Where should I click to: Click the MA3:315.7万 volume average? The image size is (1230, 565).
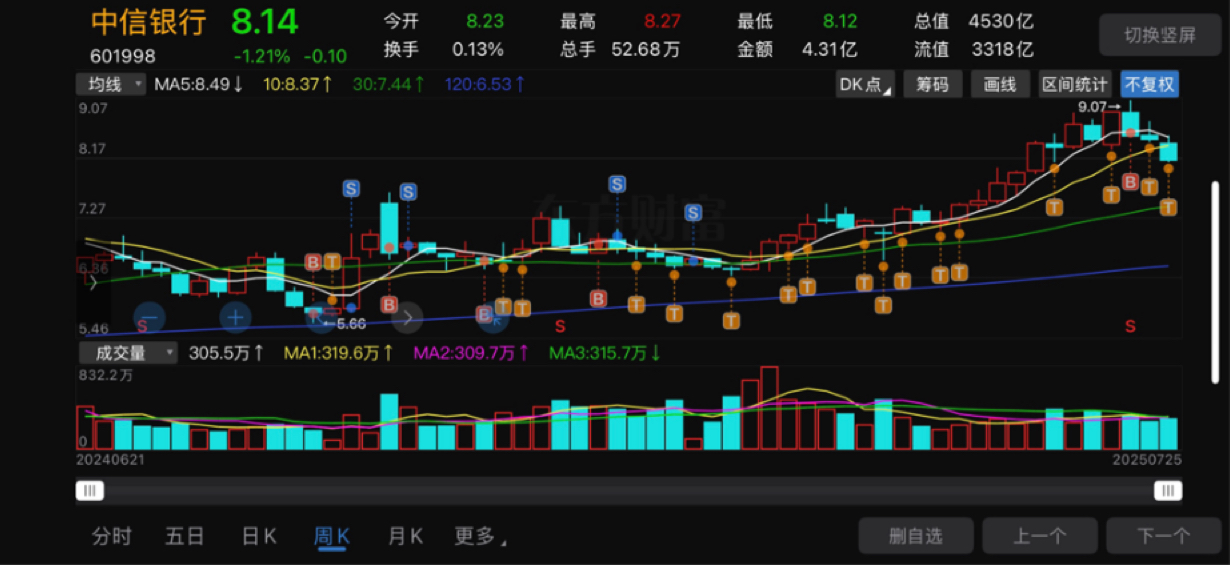(605, 352)
